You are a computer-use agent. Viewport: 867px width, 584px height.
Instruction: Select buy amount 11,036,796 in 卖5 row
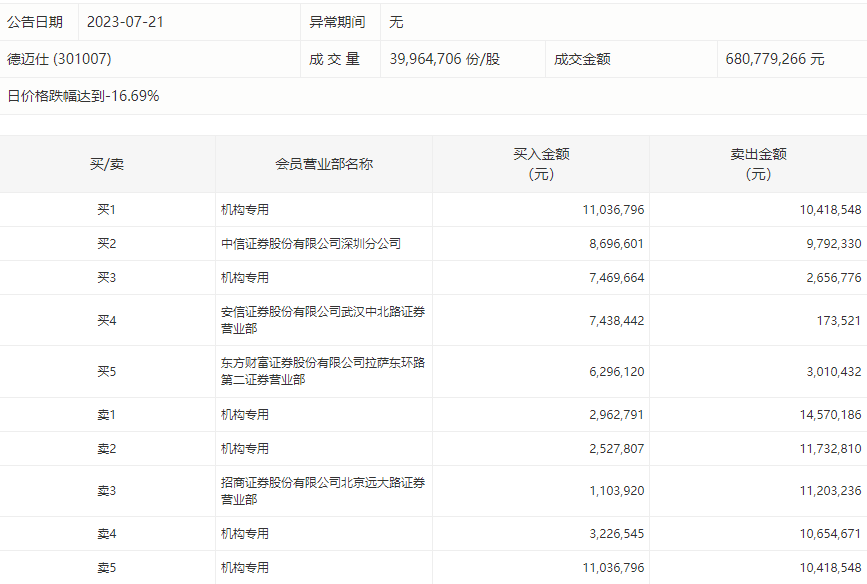coord(613,568)
